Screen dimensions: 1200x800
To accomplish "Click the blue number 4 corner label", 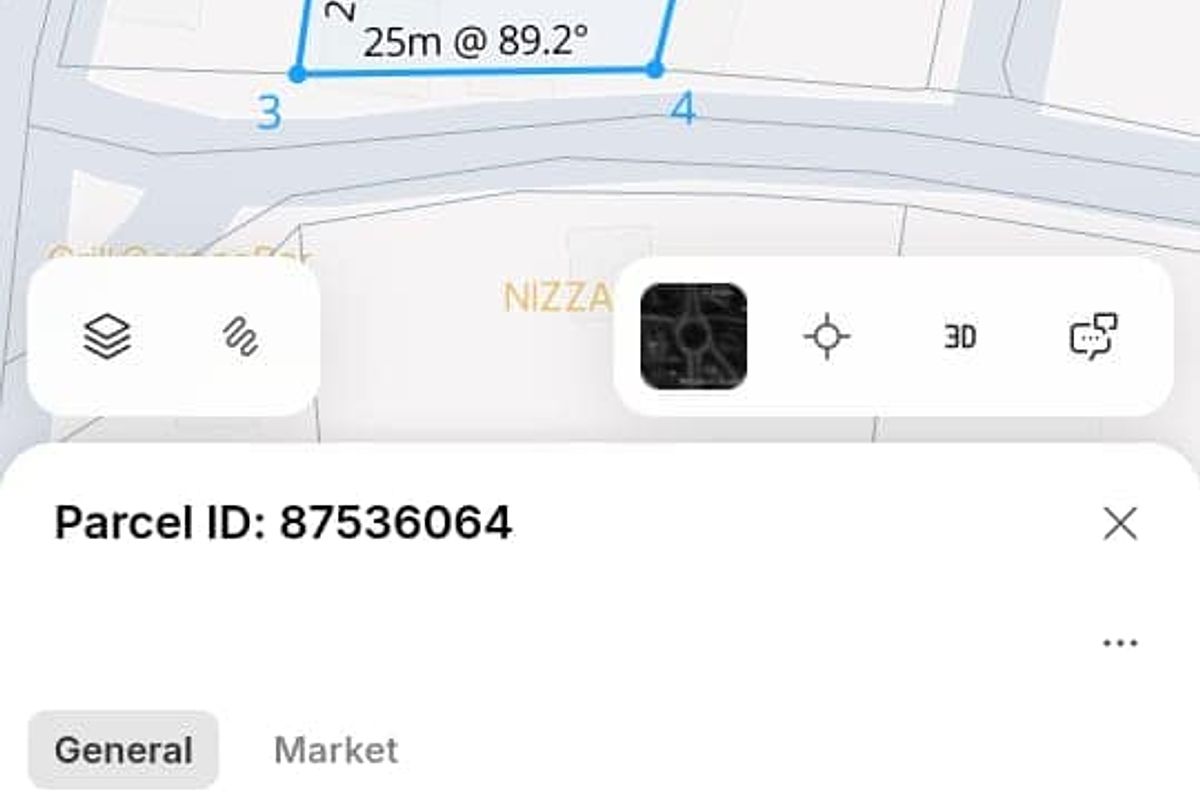I will pyautogui.click(x=682, y=108).
